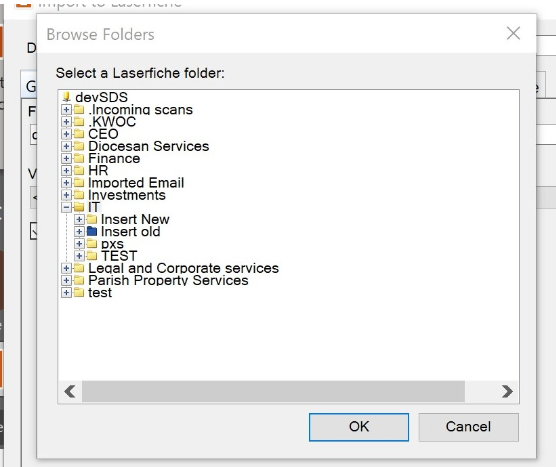Click the Finance folder icon
Screen dimensions: 556x467
(x=79, y=158)
